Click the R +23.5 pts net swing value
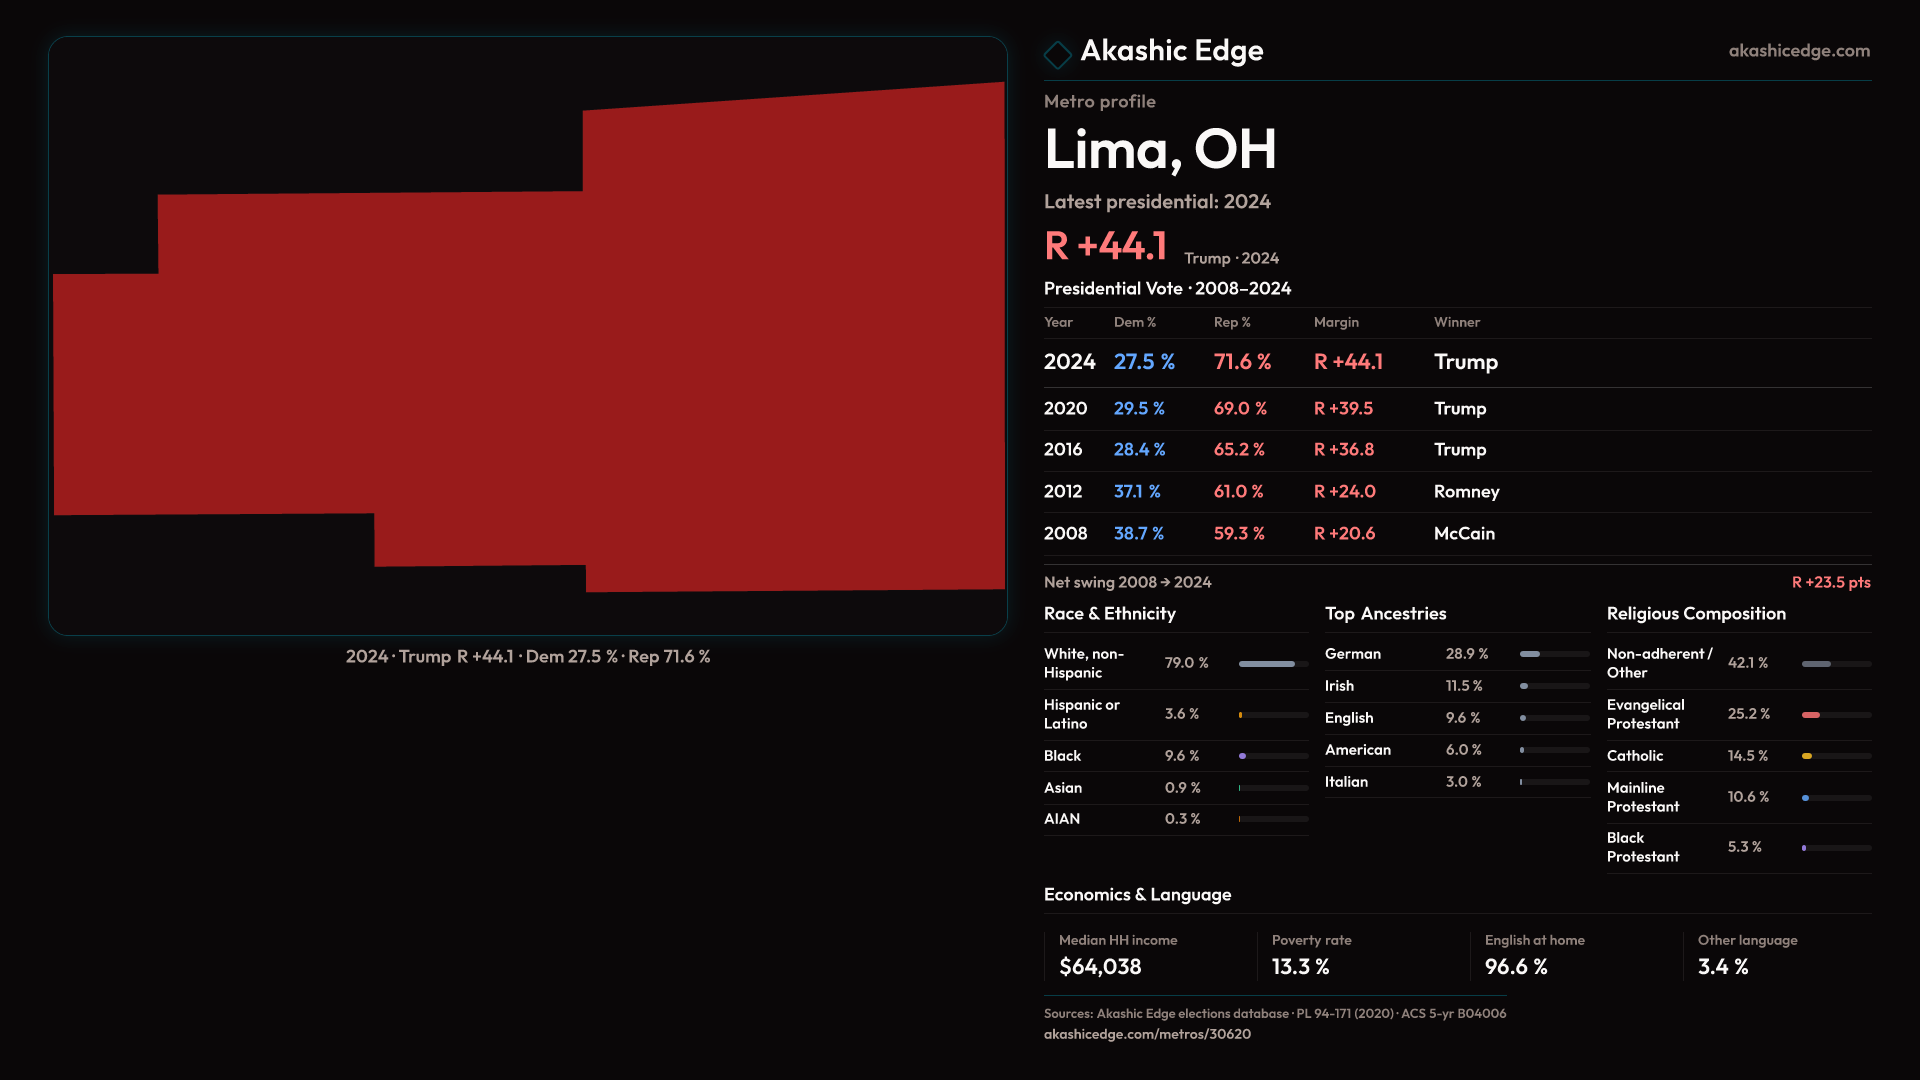The width and height of the screenshot is (1920, 1080). [x=1830, y=583]
